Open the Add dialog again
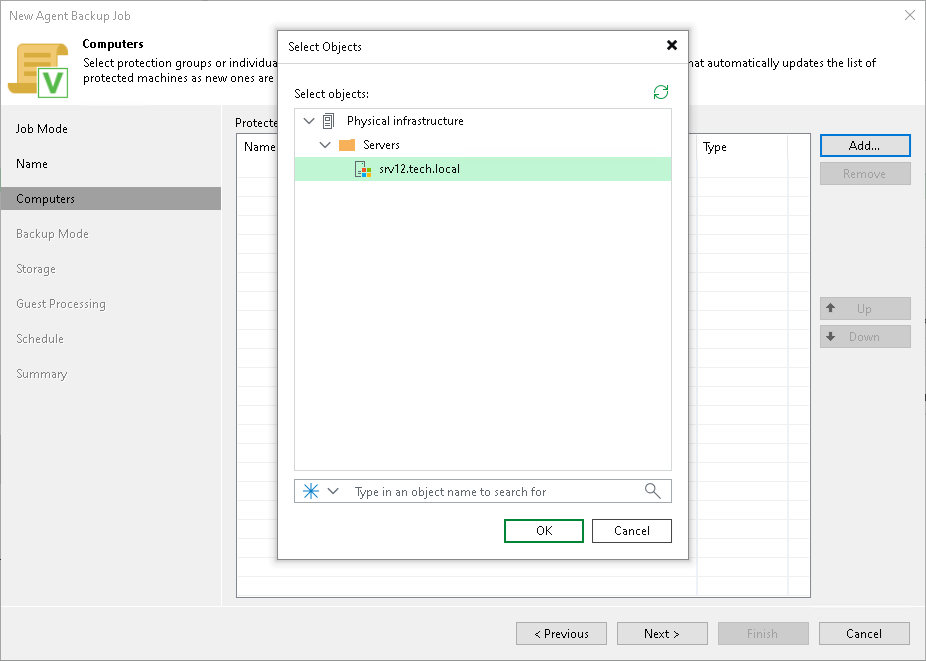Screen dimensions: 926x661 point(864,145)
